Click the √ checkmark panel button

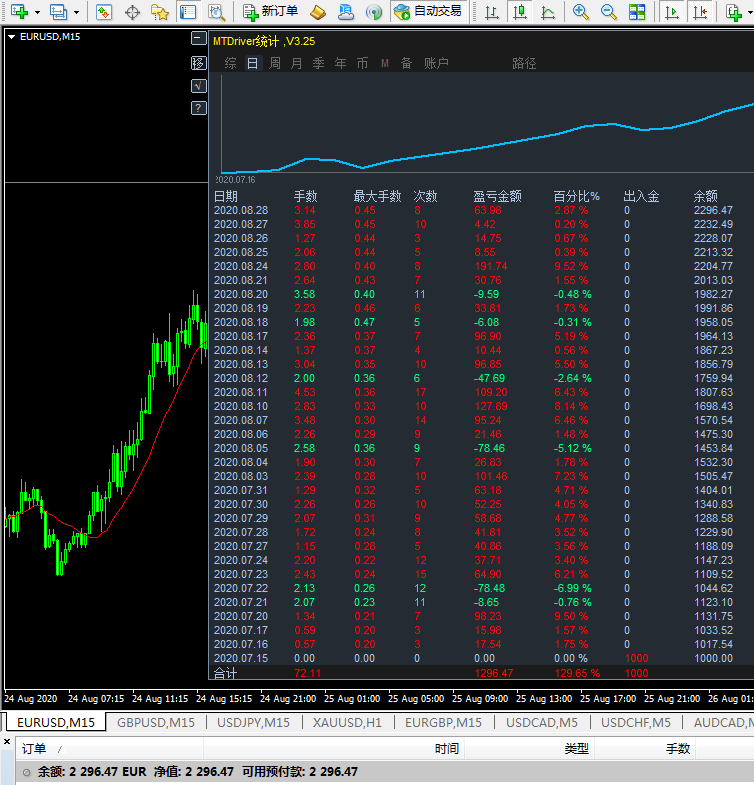[x=199, y=86]
